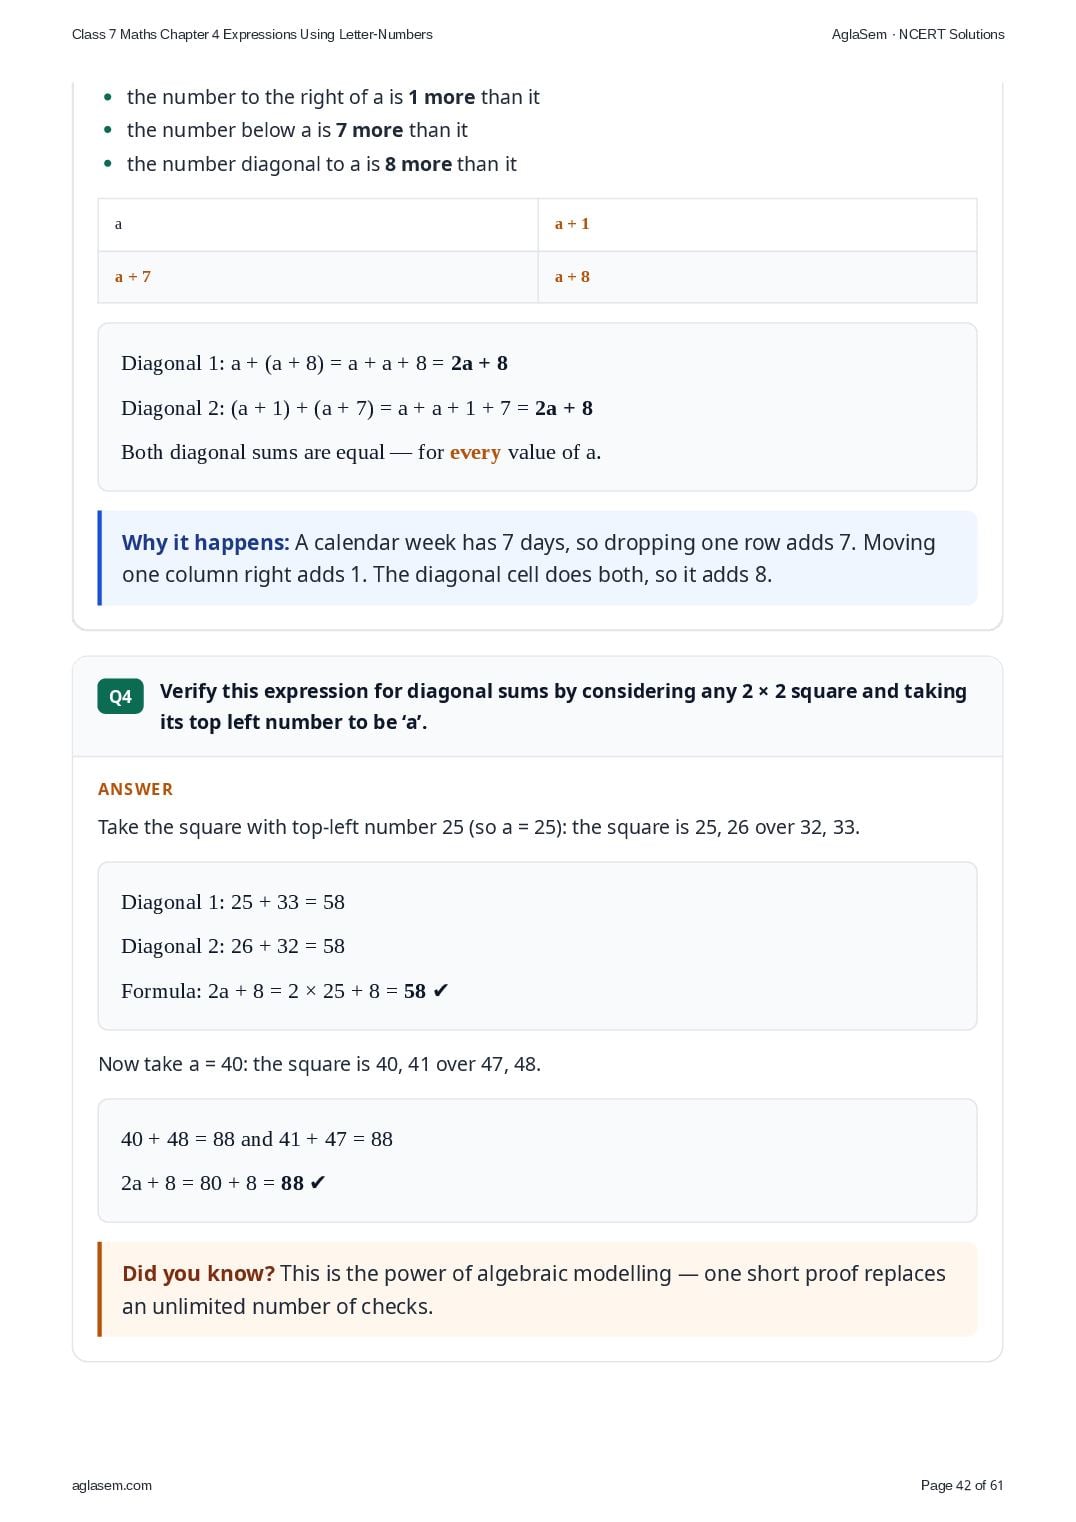
Task: Click the orange ANSWER label
Action: tap(135, 789)
